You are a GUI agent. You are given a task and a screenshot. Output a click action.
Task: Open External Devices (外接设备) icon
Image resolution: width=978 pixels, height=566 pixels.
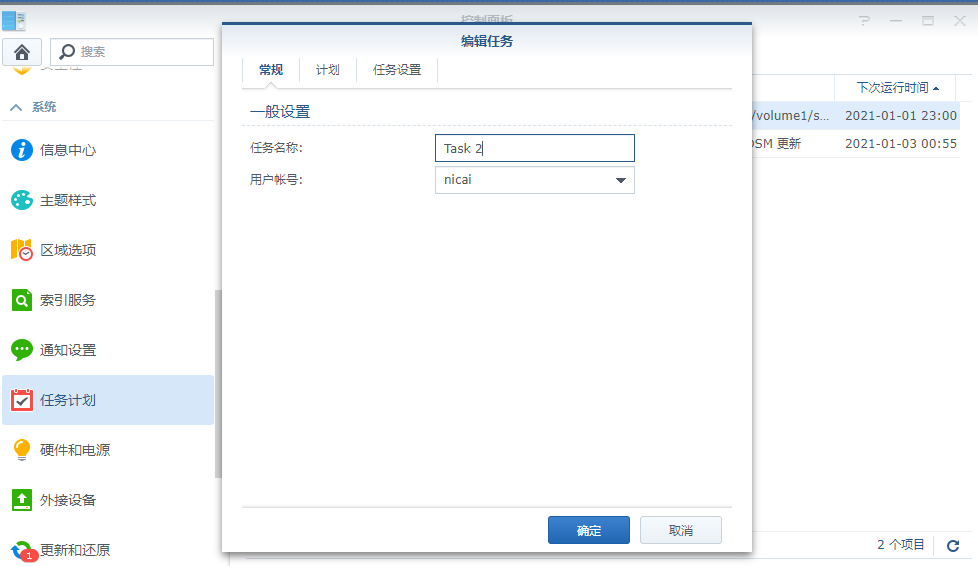[22, 500]
